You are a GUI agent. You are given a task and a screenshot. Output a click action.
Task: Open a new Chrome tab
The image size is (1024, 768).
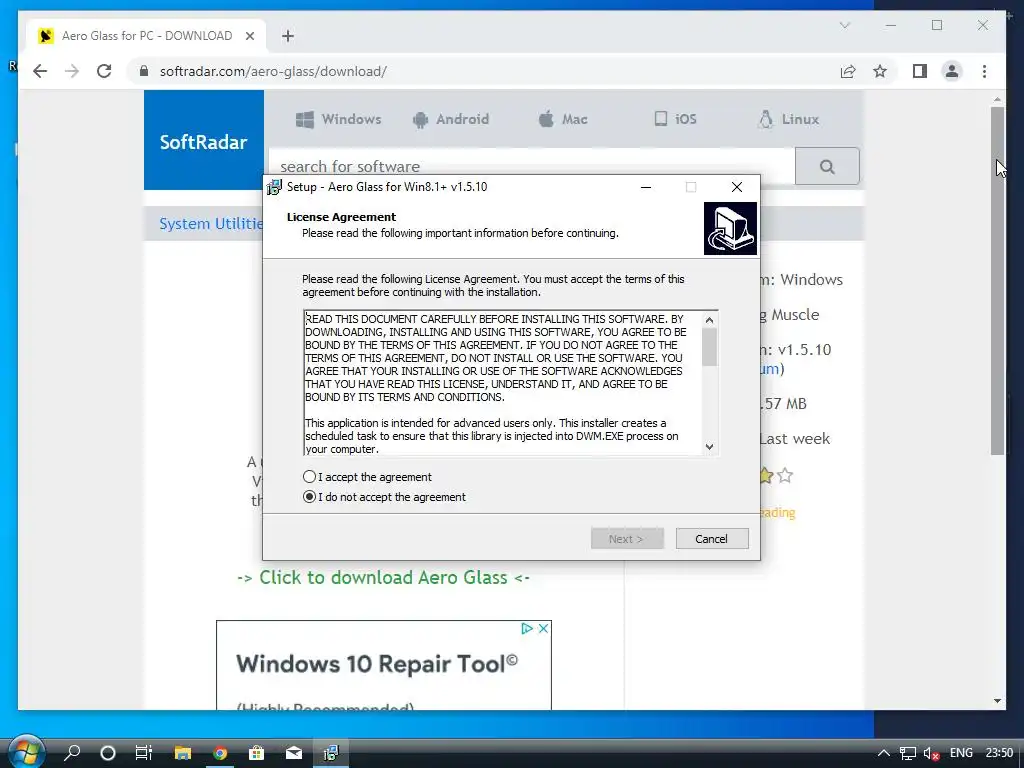288,36
